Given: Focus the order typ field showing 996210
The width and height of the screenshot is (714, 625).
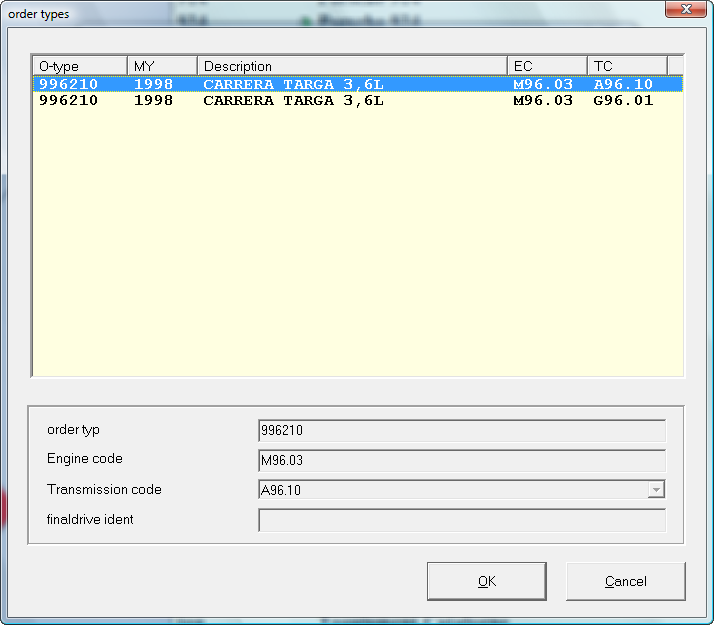Looking at the screenshot, I should tap(462, 430).
